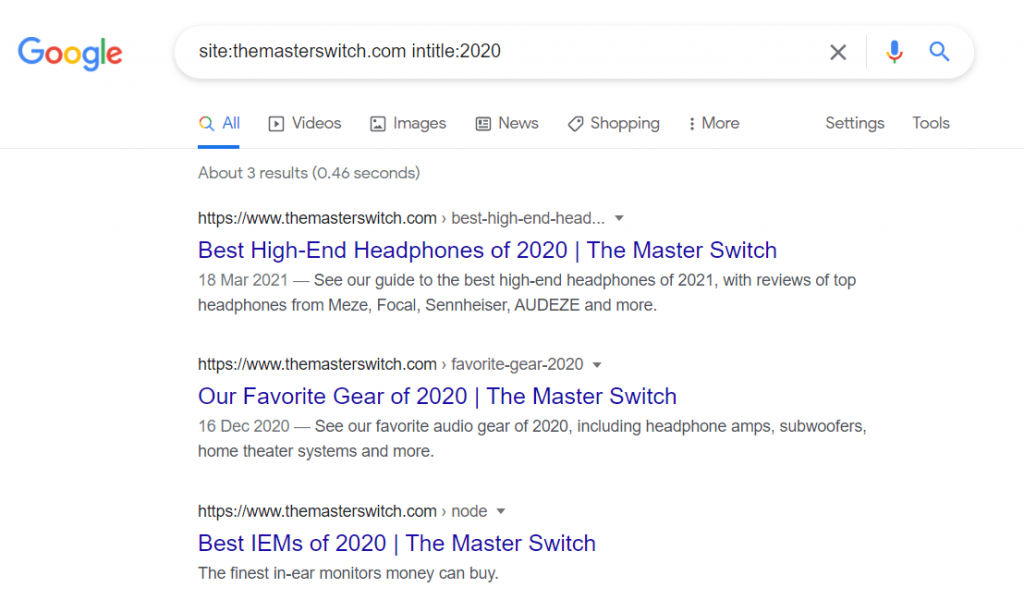Open the Settings menu

coord(854,124)
